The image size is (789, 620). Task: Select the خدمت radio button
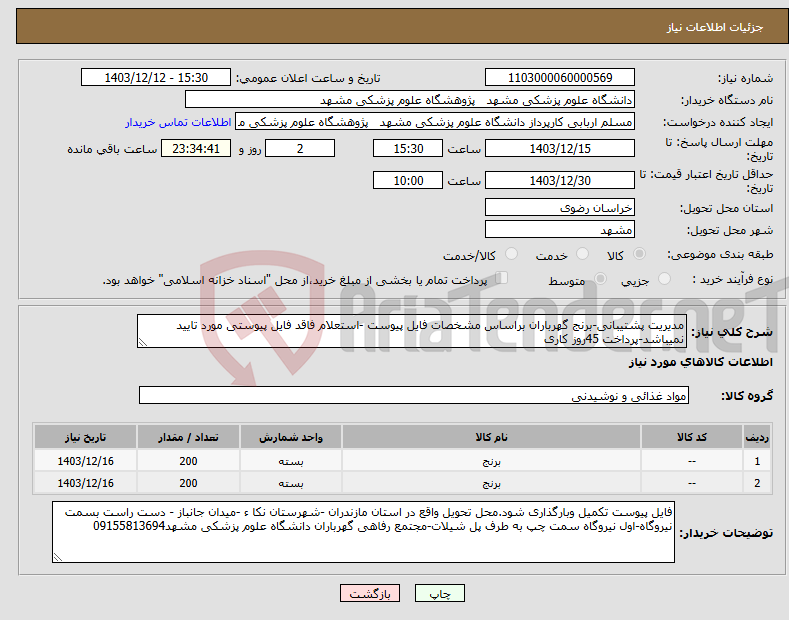pyautogui.click(x=582, y=254)
